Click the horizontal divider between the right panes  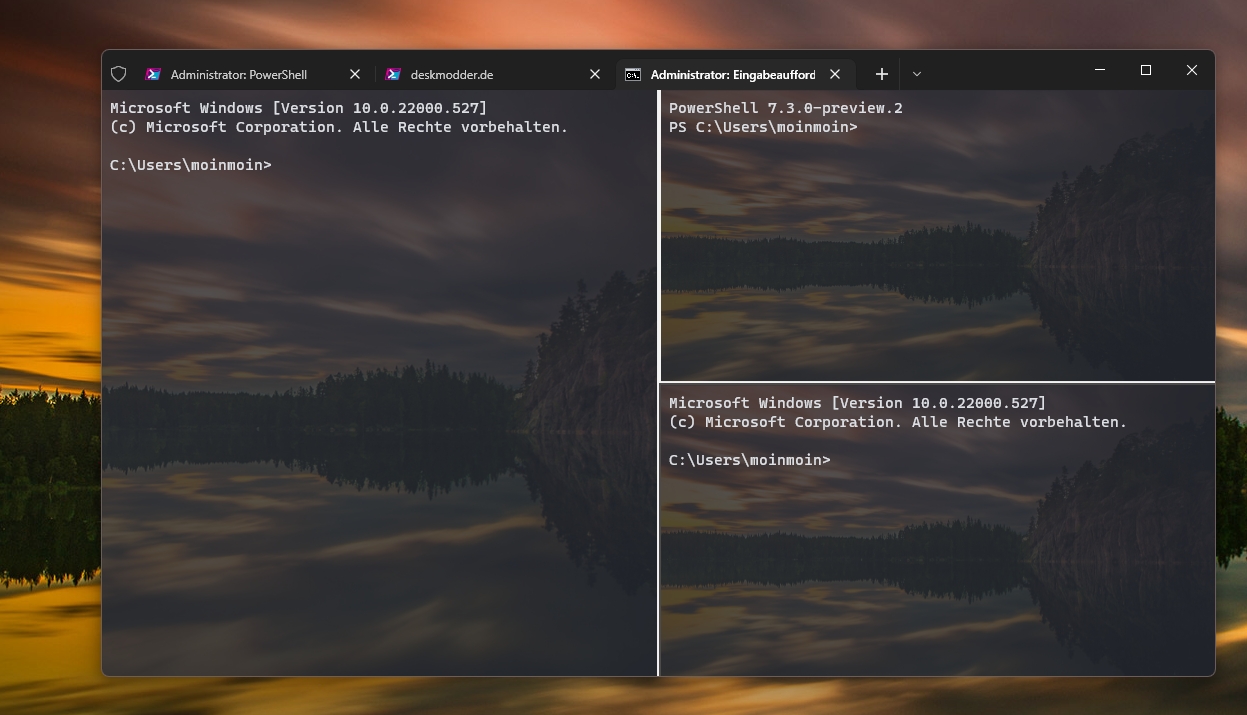tap(937, 382)
